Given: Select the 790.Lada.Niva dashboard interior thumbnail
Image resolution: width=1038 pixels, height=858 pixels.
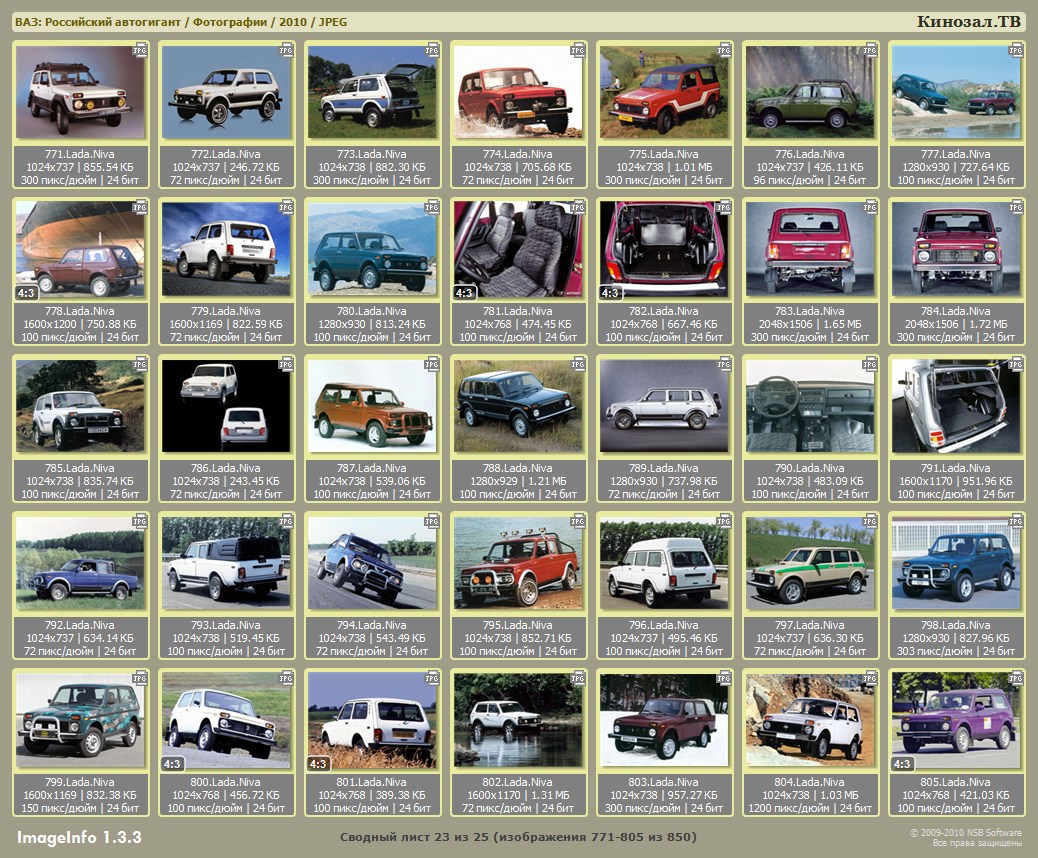Looking at the screenshot, I should click(810, 406).
